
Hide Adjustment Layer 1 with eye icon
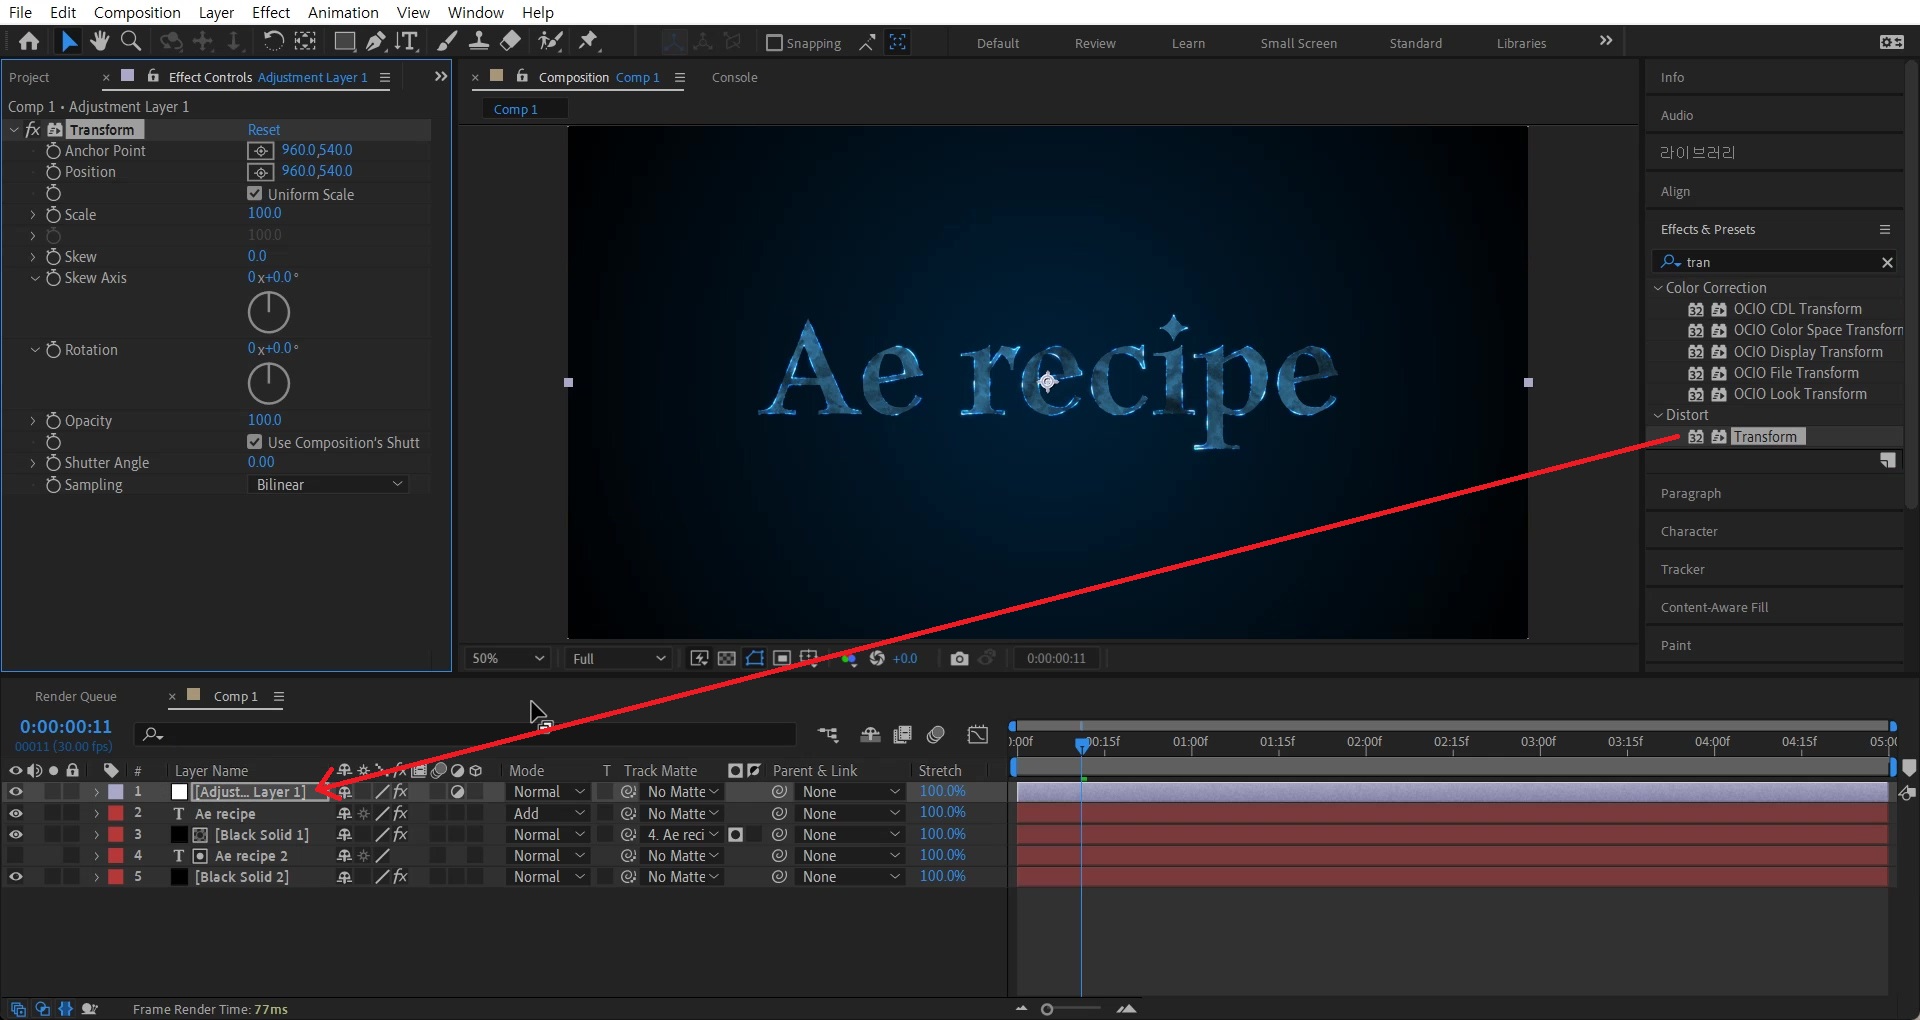(16, 792)
